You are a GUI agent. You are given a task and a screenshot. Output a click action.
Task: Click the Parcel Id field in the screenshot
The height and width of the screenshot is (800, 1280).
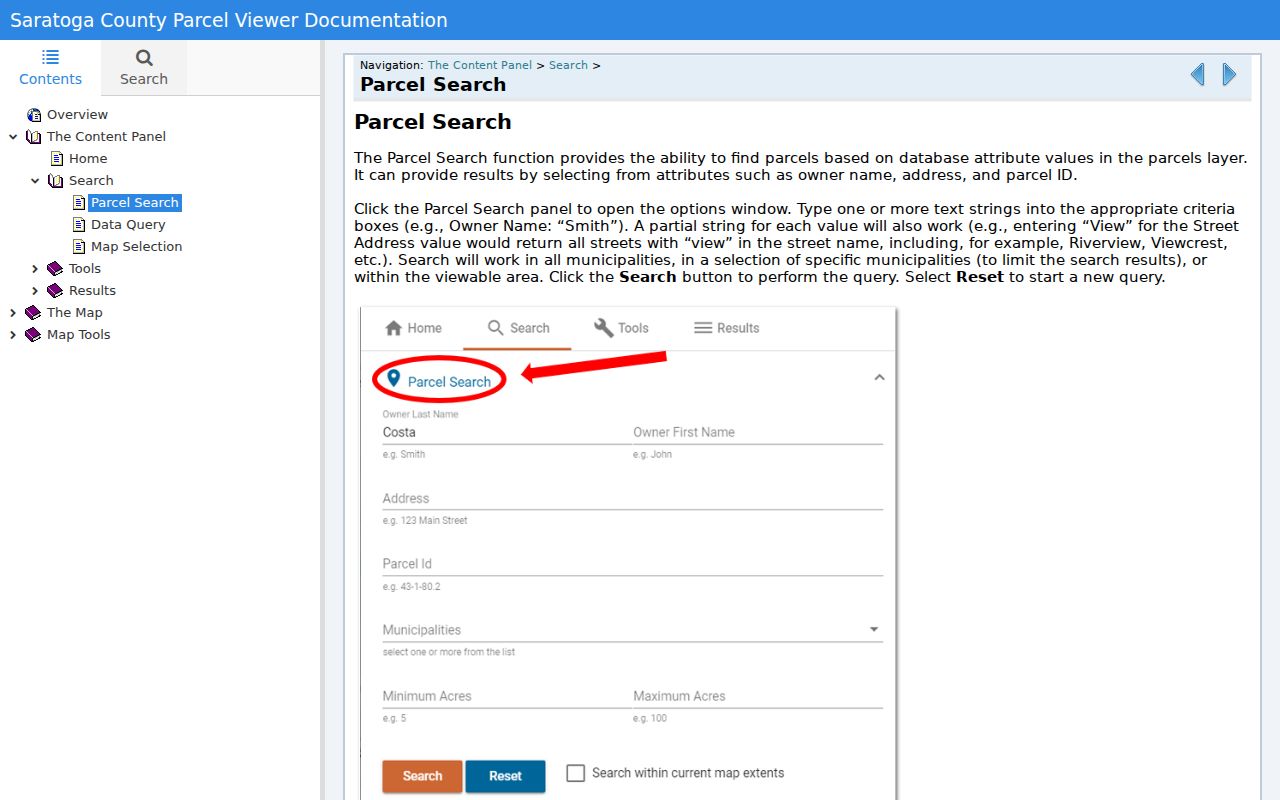(633, 564)
